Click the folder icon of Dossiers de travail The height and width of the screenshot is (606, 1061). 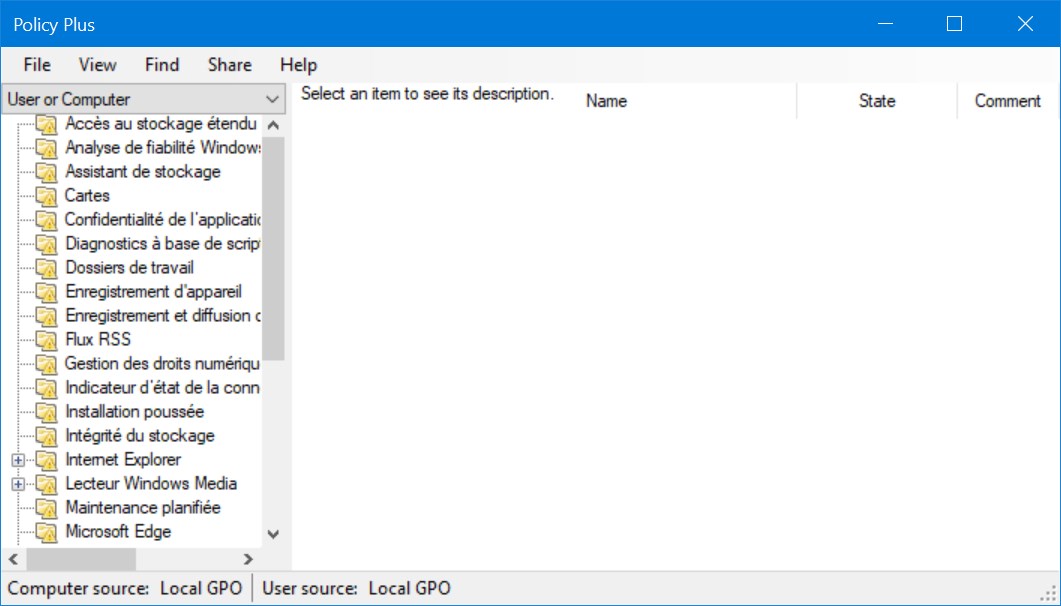click(46, 269)
